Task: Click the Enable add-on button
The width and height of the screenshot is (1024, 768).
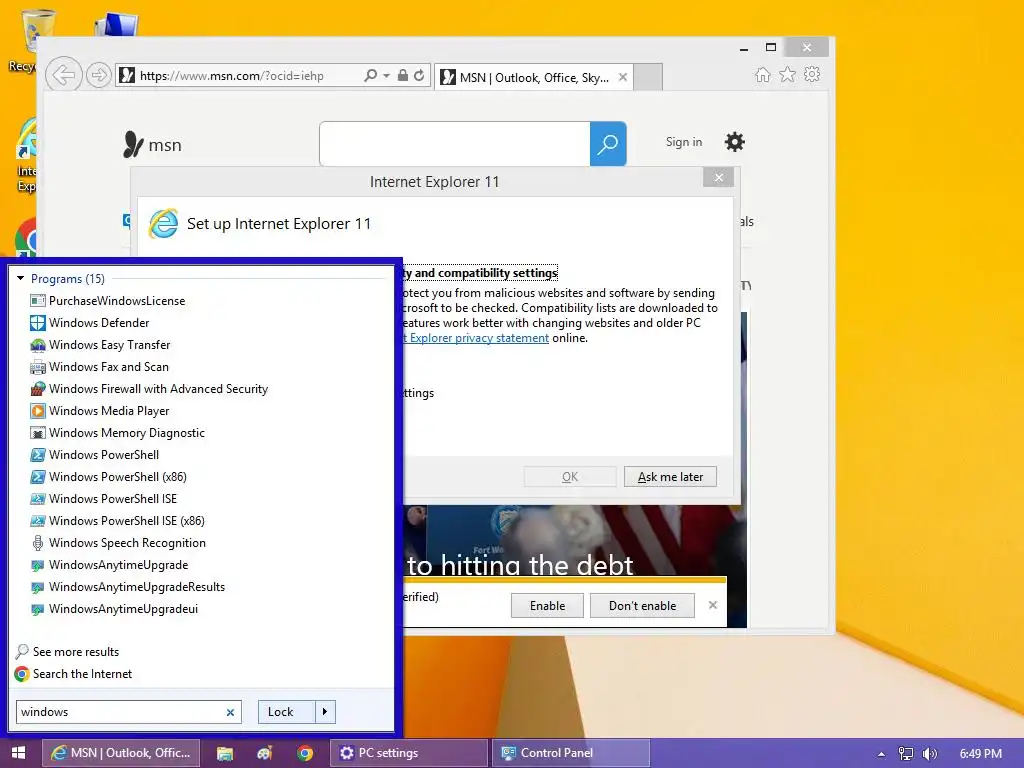Action: [x=547, y=605]
